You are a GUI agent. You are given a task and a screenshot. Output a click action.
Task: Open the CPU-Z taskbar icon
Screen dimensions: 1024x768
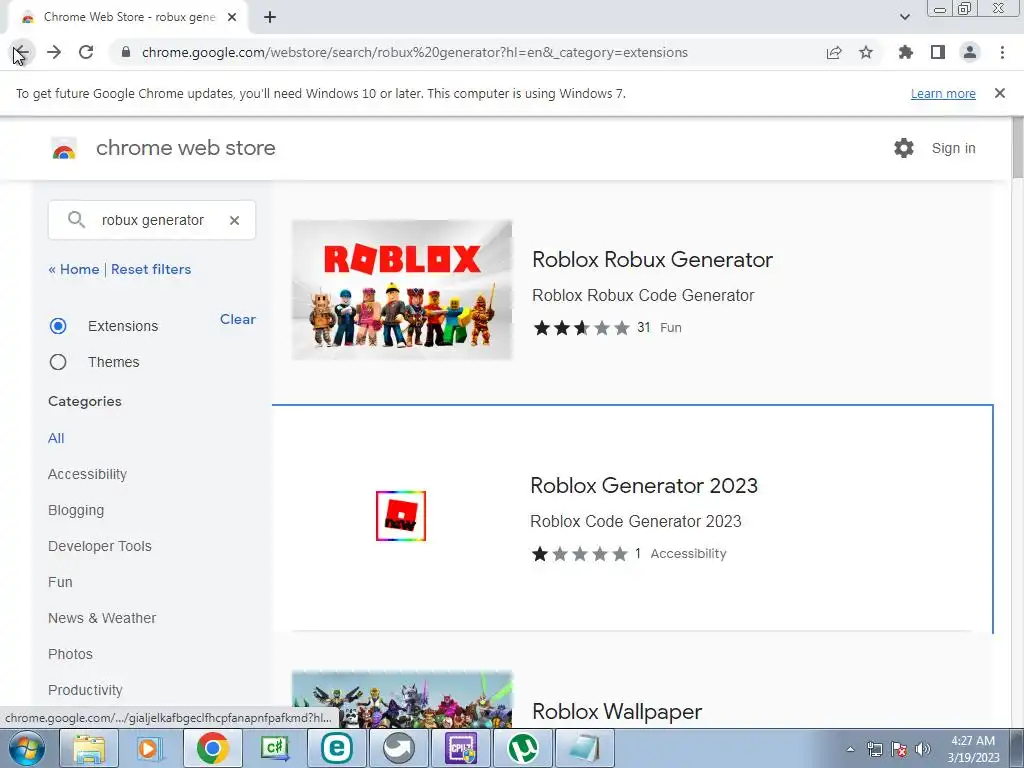461,748
